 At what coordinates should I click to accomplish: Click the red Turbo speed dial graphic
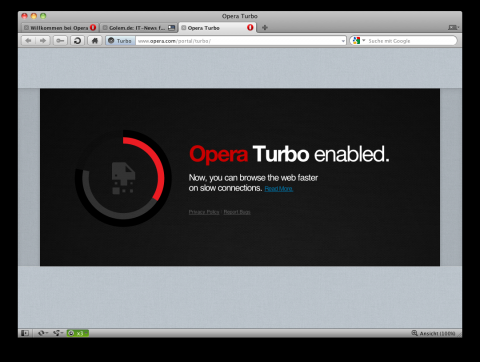123,178
